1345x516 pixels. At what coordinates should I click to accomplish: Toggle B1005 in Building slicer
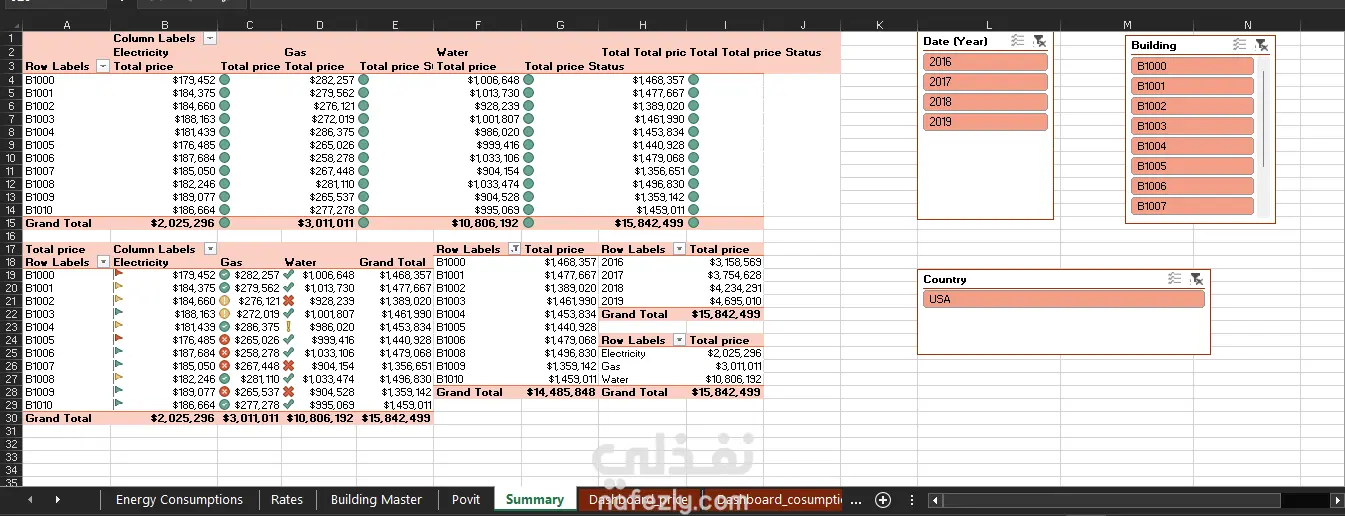pyautogui.click(x=1192, y=166)
